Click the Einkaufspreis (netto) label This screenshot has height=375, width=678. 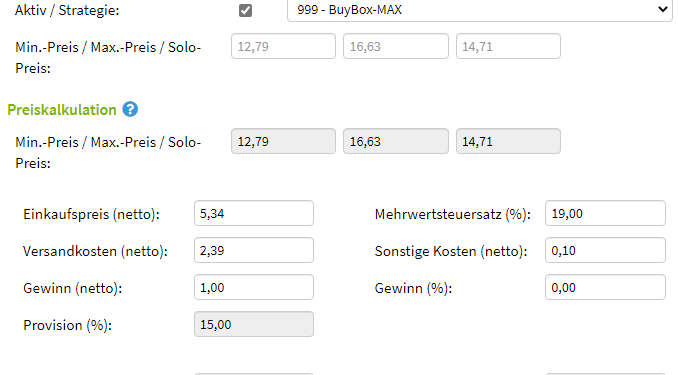(x=91, y=214)
